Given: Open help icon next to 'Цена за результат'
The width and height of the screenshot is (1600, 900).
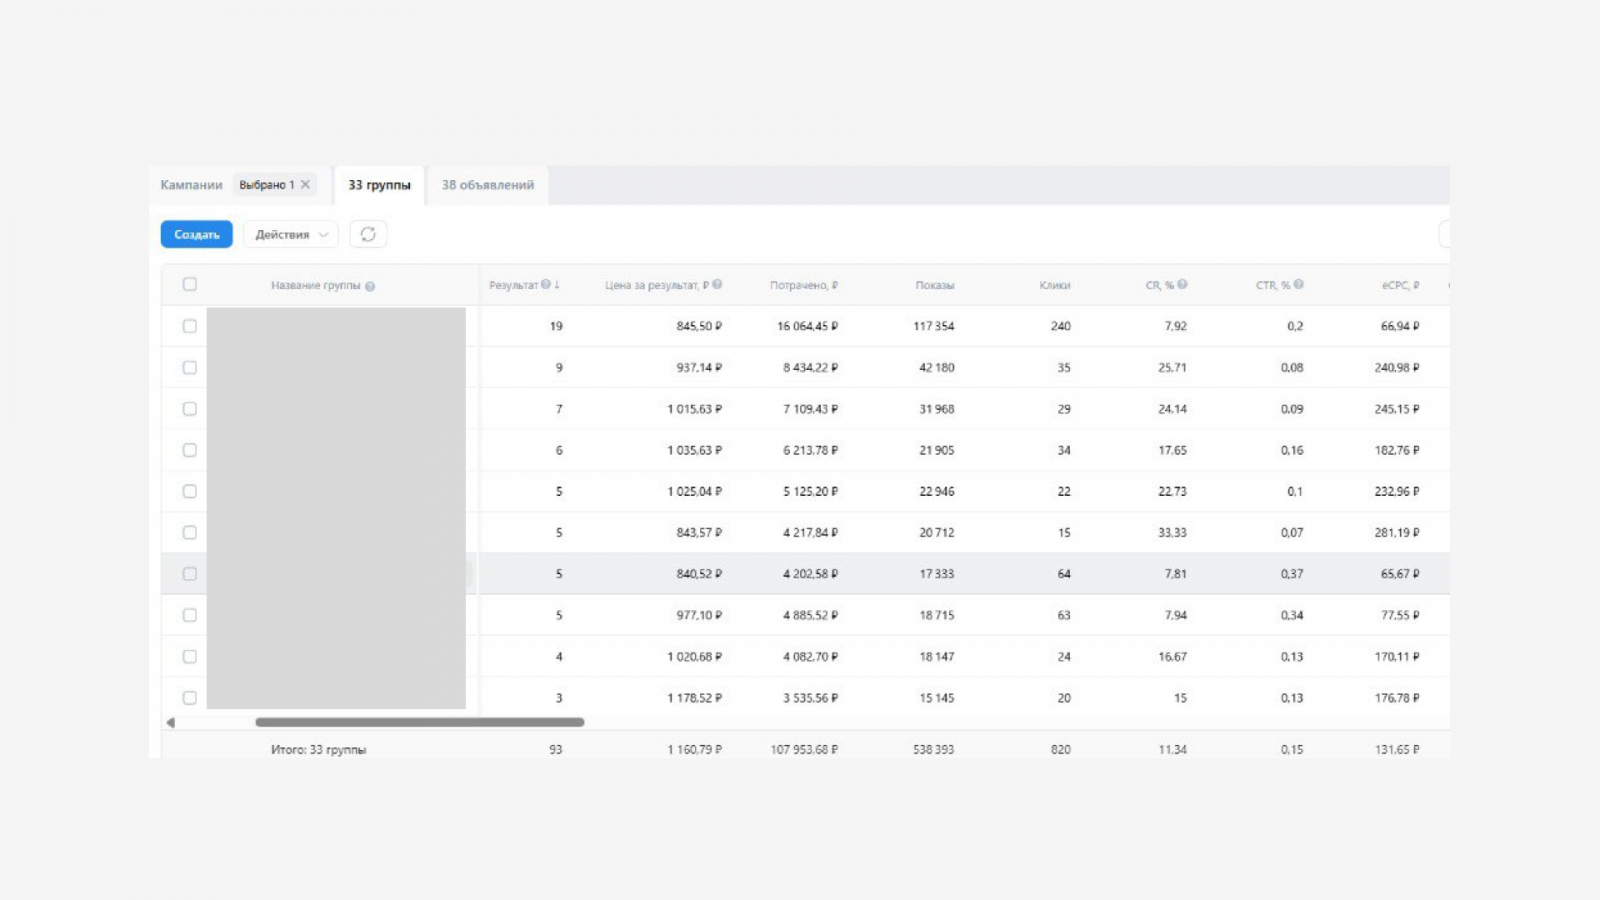Looking at the screenshot, I should pos(717,285).
